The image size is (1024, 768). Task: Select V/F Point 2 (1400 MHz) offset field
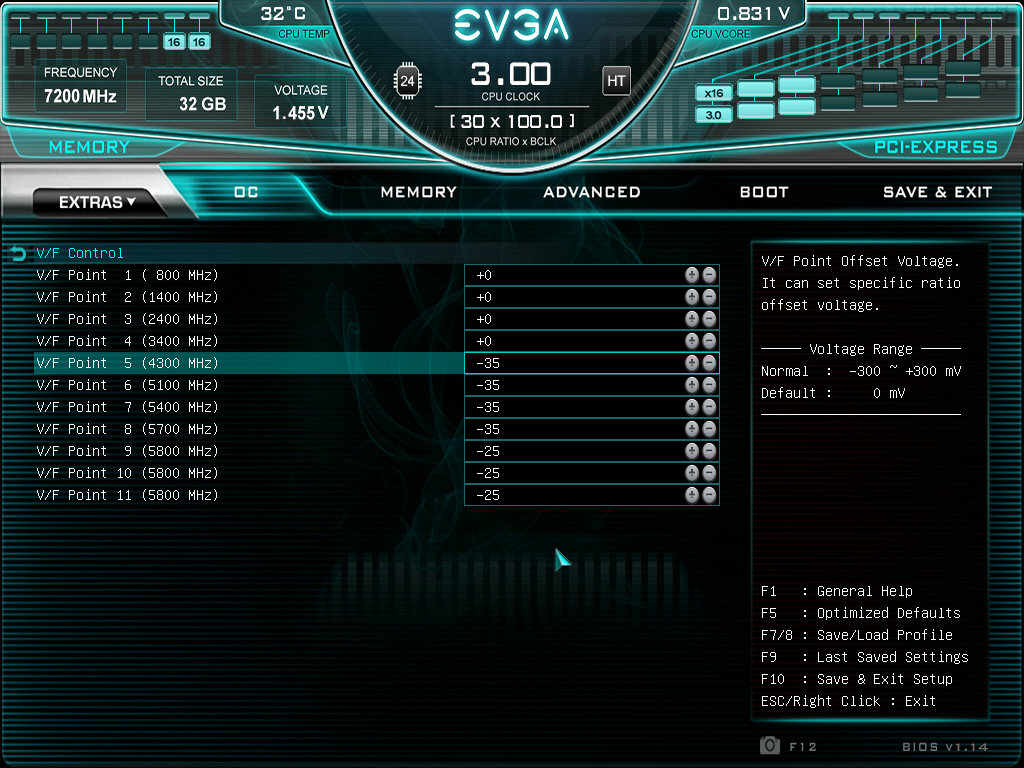pyautogui.click(x=592, y=297)
